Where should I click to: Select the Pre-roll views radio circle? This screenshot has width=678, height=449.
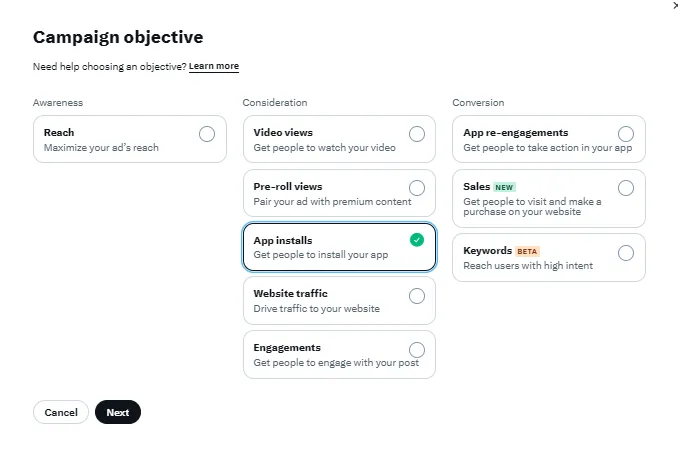(x=417, y=188)
